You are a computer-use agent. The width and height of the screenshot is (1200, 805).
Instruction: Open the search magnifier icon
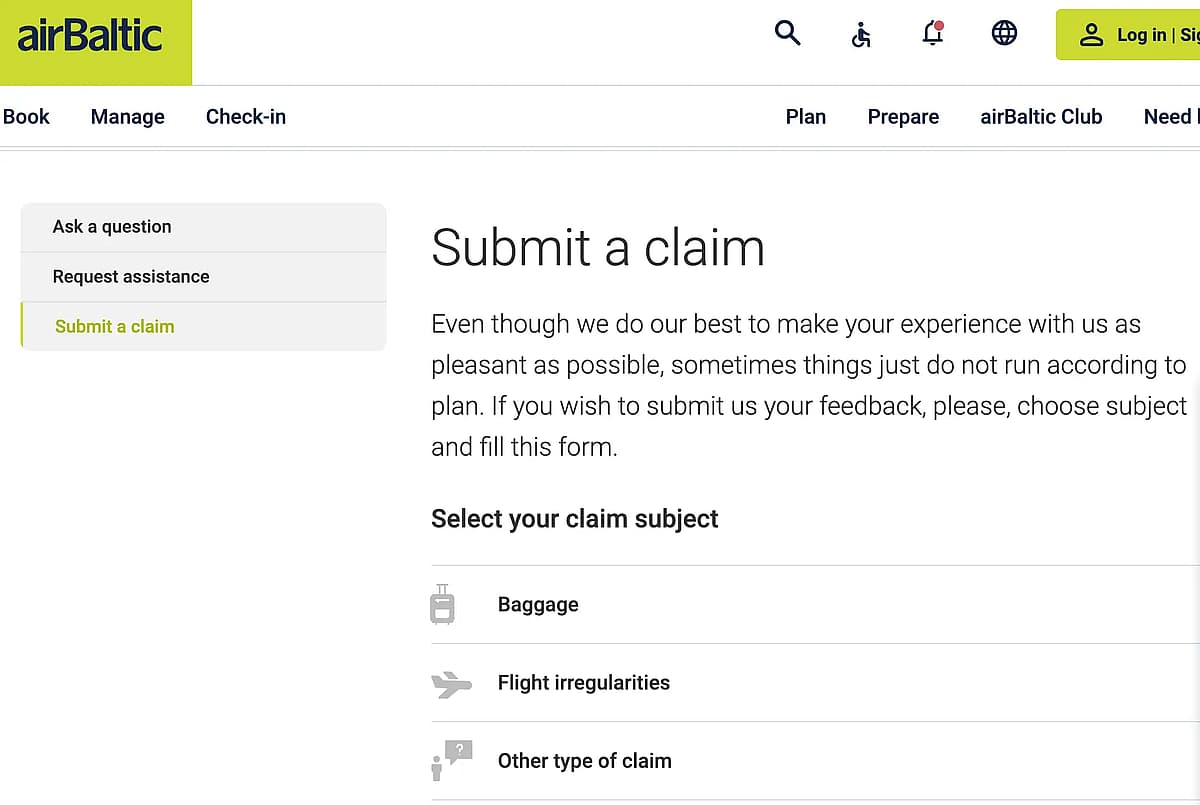(788, 34)
